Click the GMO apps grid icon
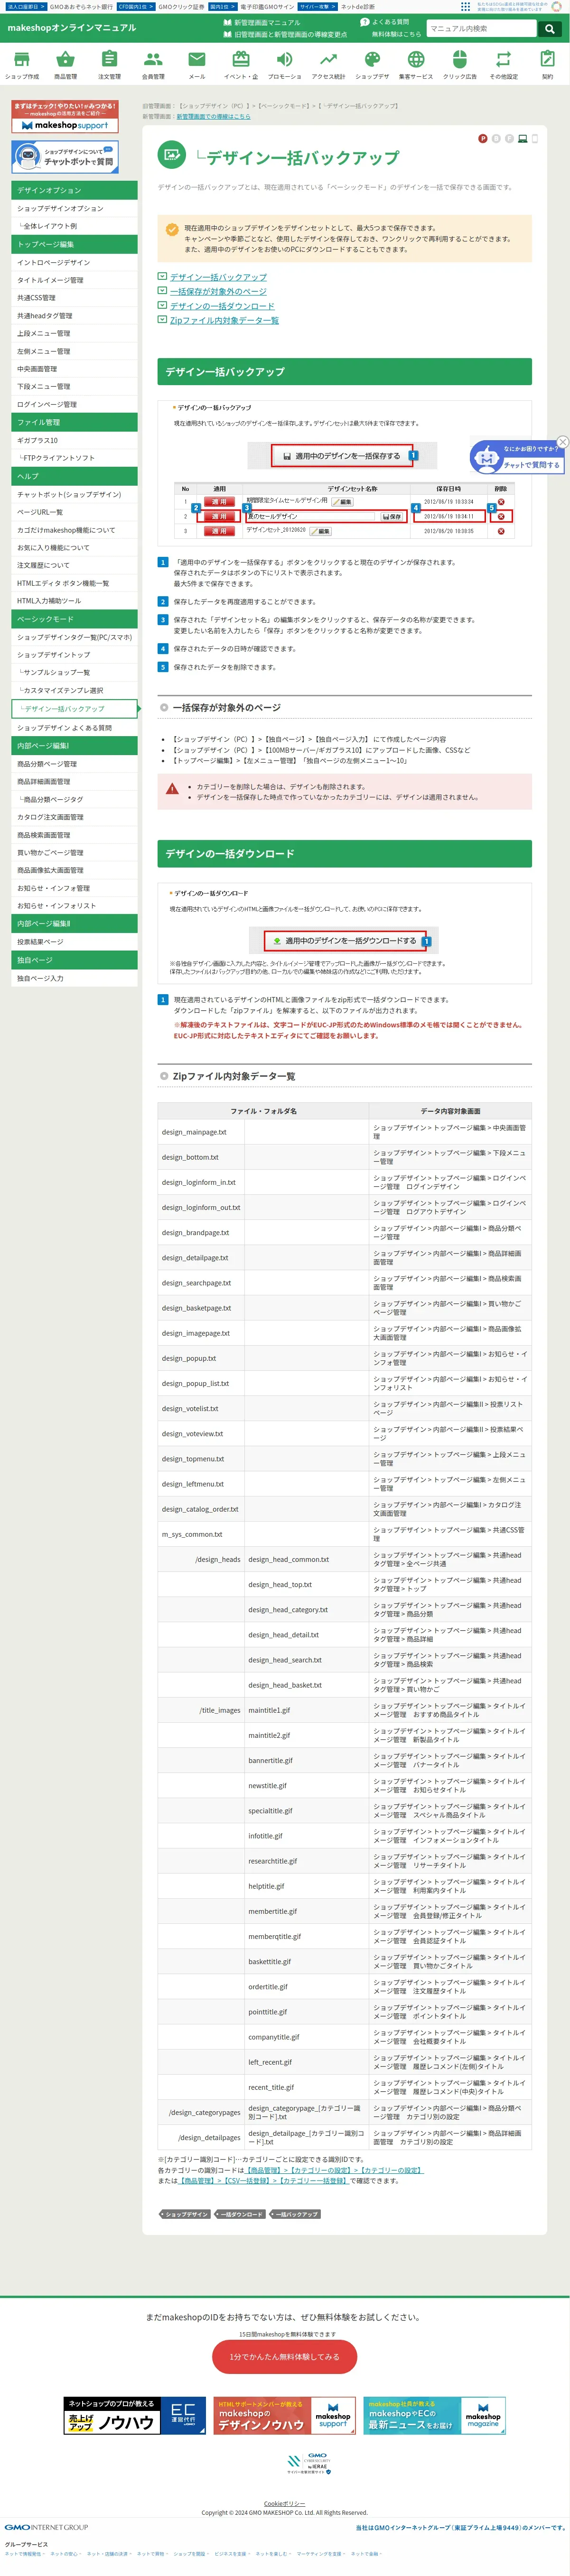Screen dimensions: 570x2576 (x=464, y=6)
